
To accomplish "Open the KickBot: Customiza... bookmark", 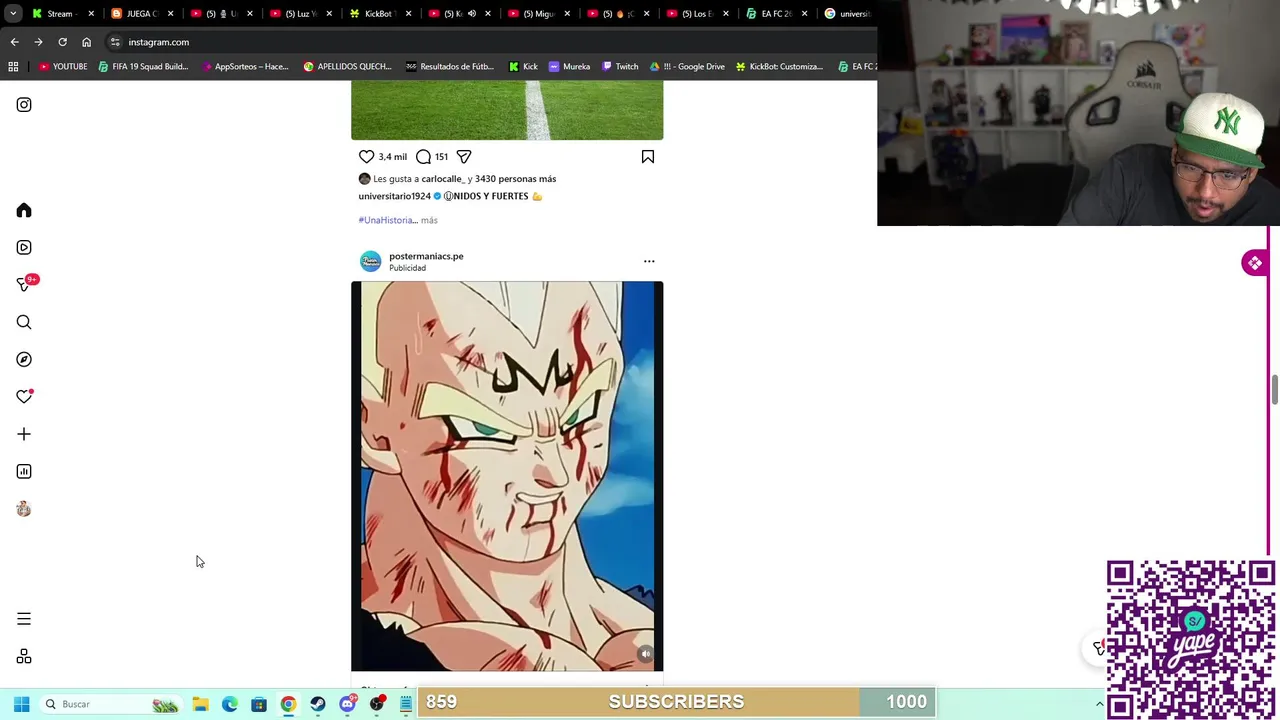I will point(779,67).
